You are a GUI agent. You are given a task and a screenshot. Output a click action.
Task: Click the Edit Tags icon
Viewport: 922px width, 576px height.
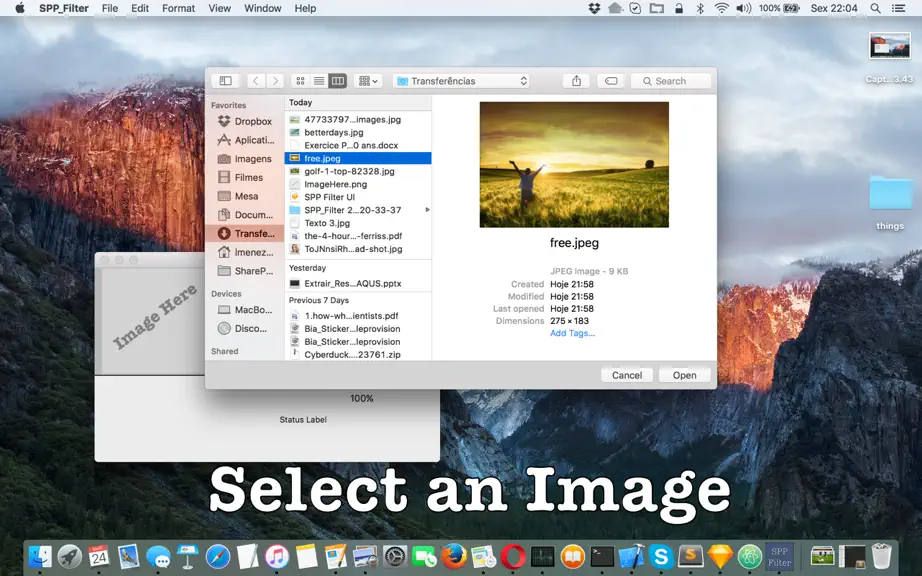coord(611,81)
